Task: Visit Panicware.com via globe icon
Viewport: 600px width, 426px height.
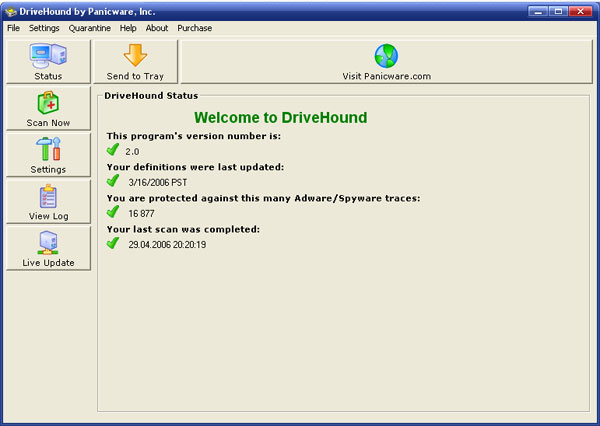Action: (386, 56)
